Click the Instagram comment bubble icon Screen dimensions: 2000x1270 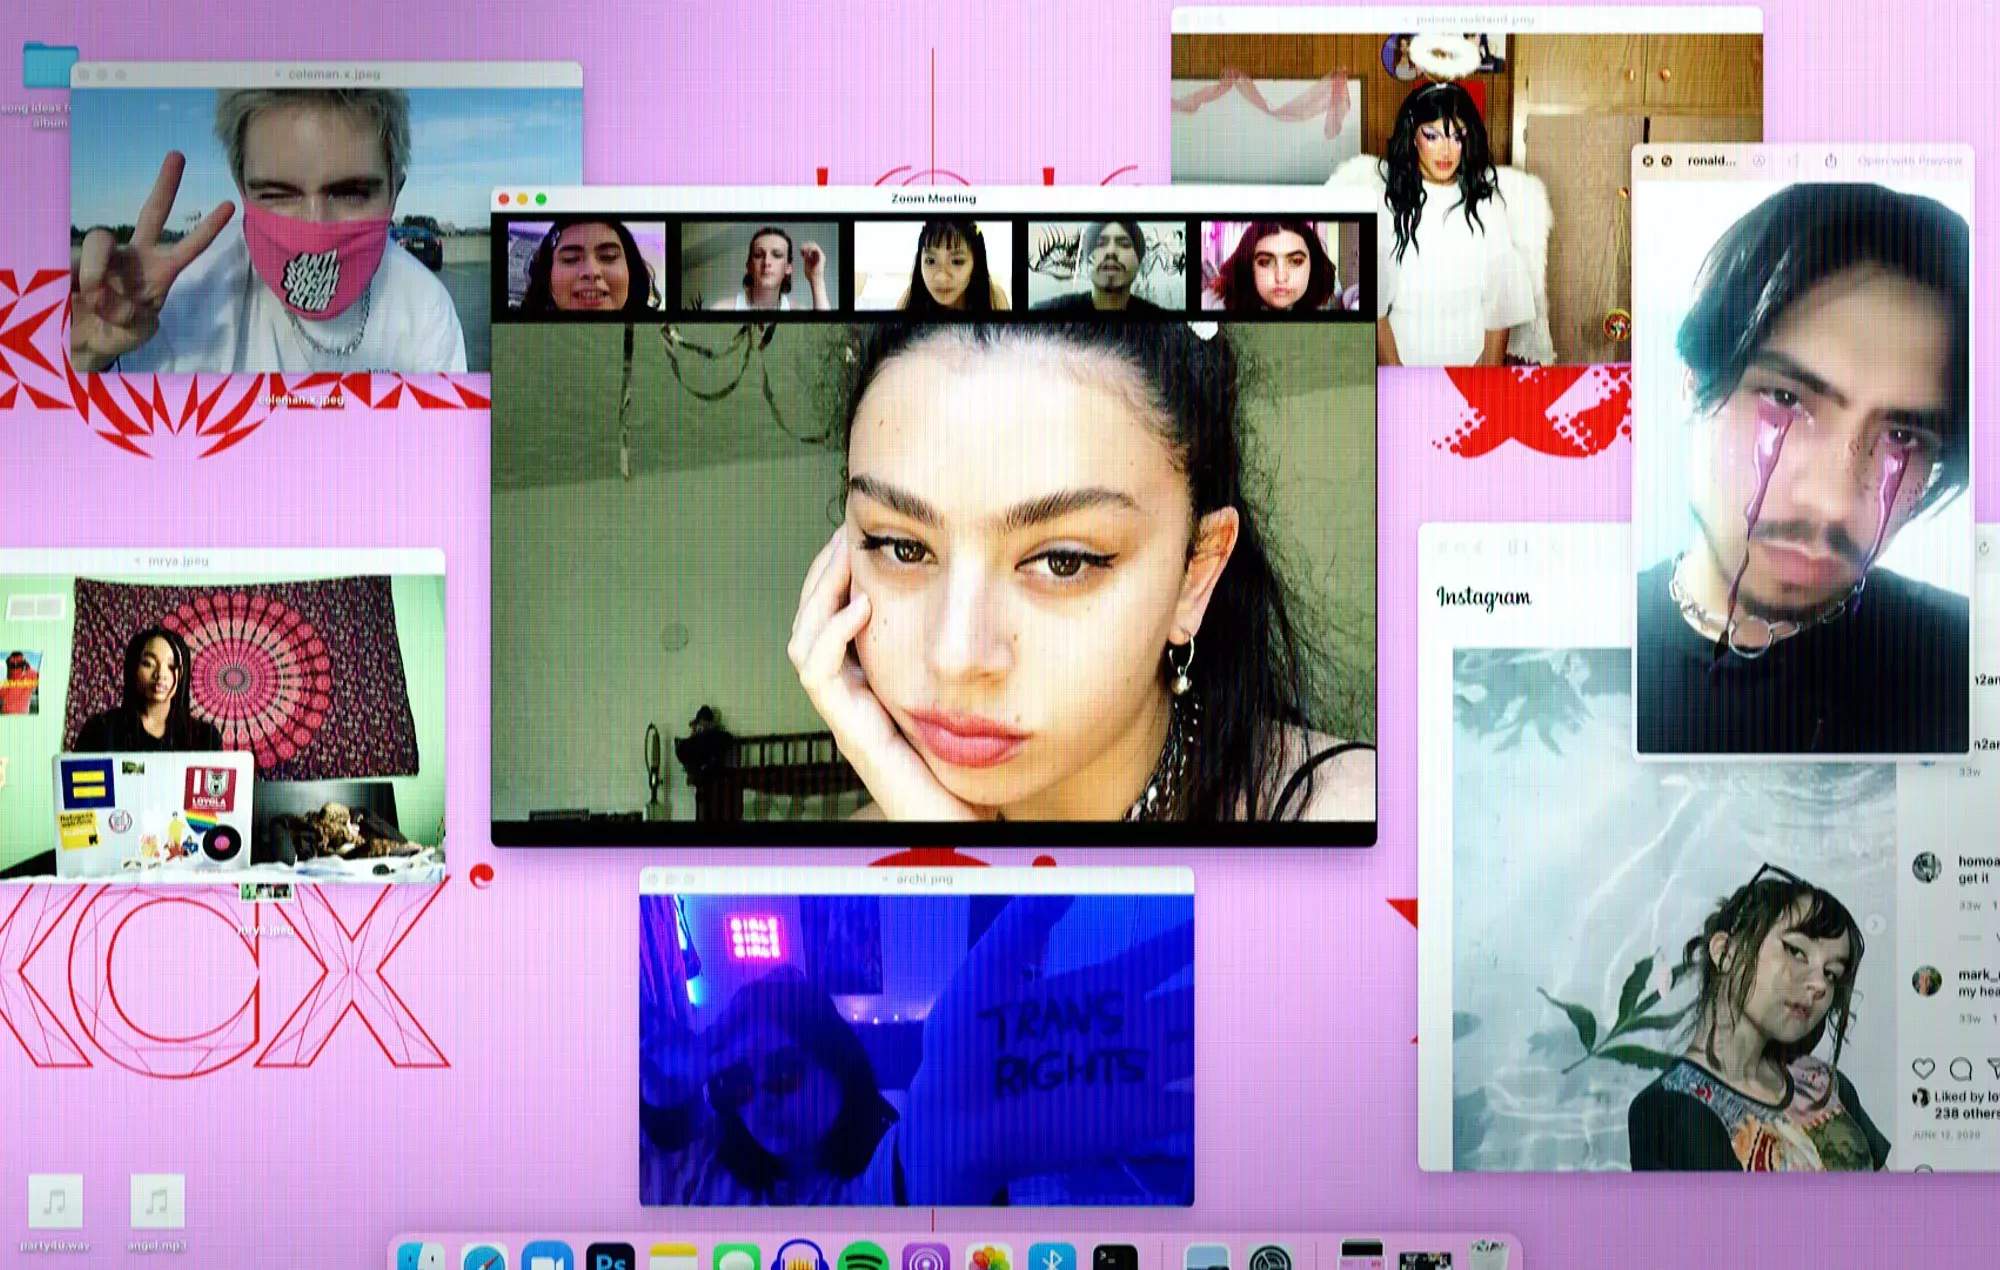point(1960,1068)
